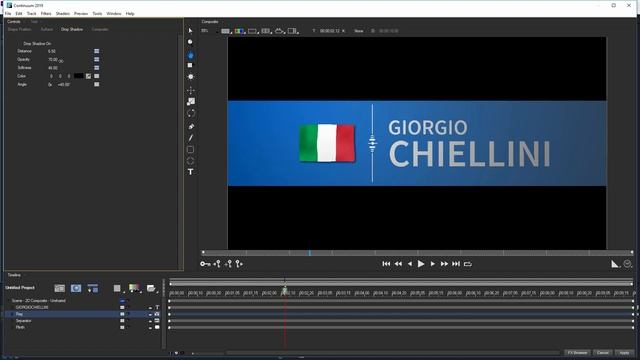The height and width of the screenshot is (360, 640).
Task: Choose the ellipse shape tool
Action: click(x=190, y=161)
